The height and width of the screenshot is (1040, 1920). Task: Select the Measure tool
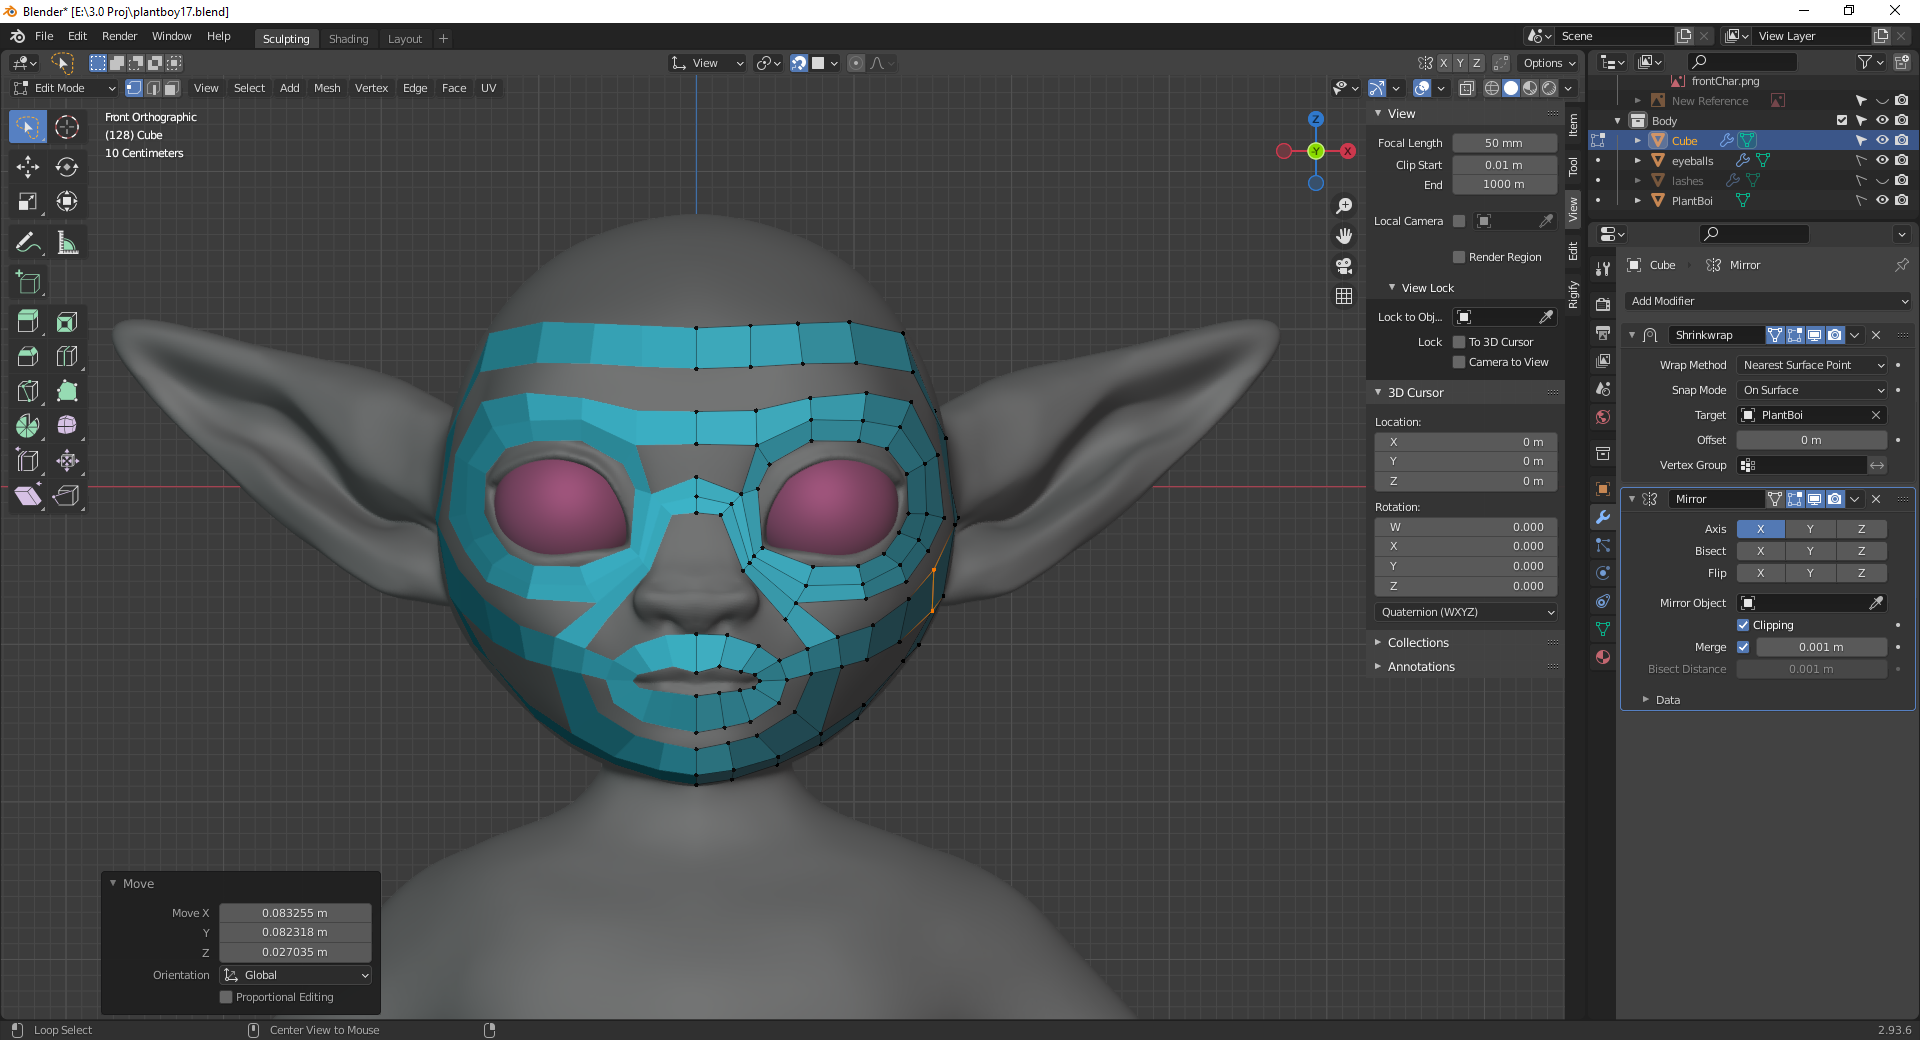coord(67,243)
